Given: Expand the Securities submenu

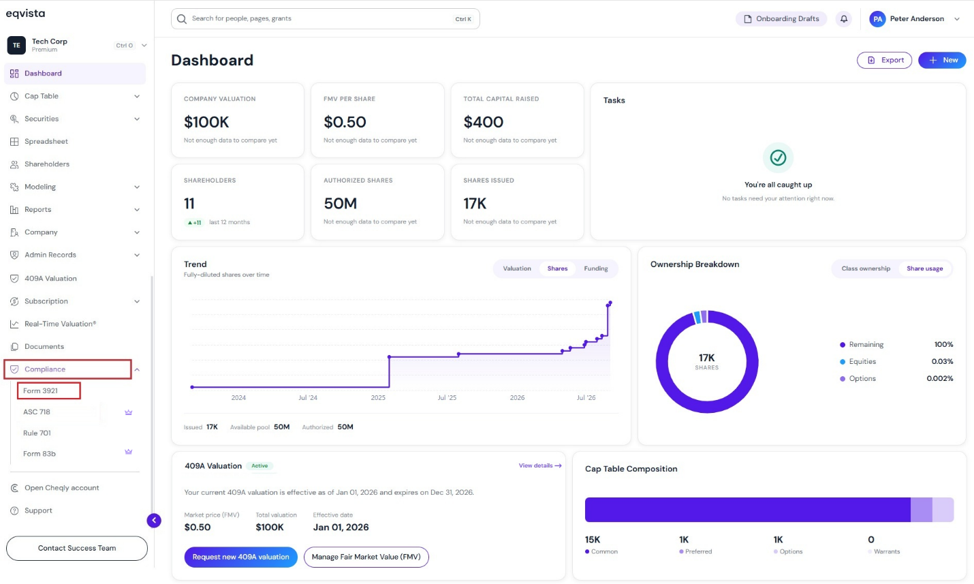Looking at the screenshot, I should [137, 119].
